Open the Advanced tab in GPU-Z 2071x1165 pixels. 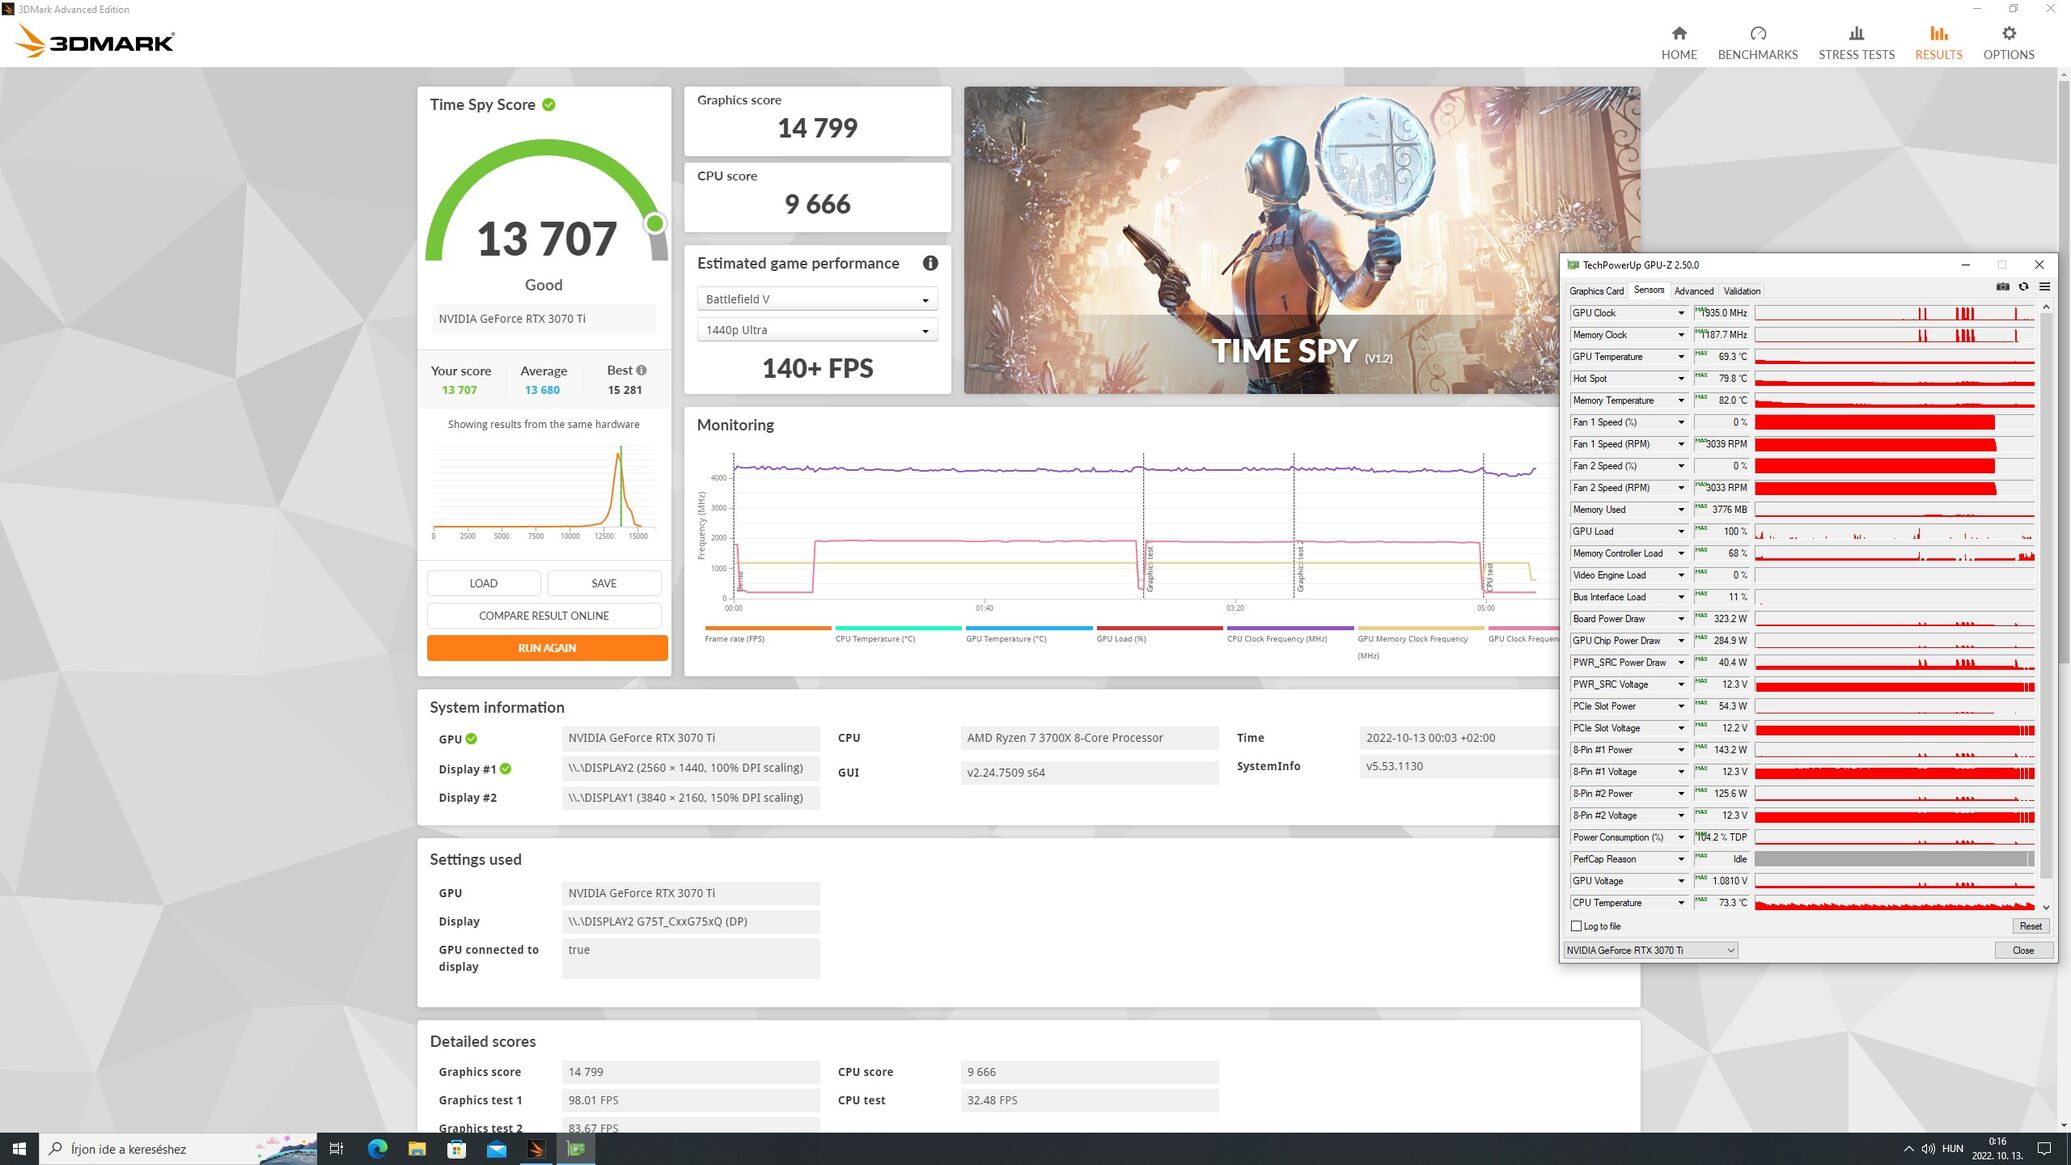point(1693,291)
